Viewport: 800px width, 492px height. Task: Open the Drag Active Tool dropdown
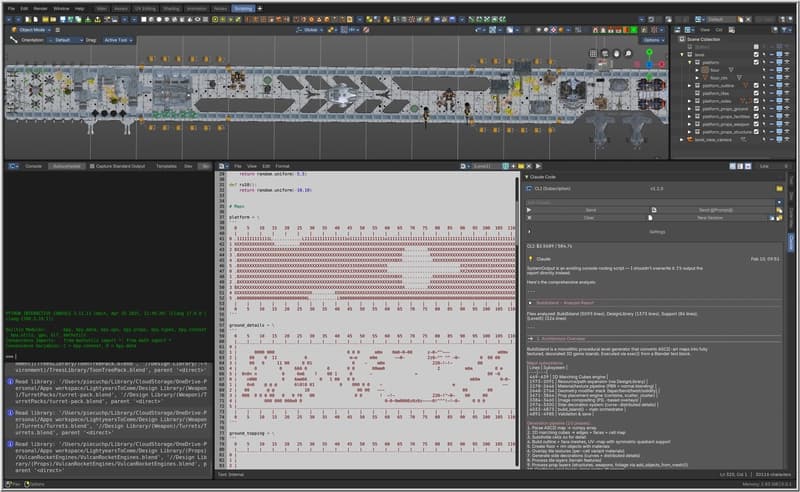[118, 40]
